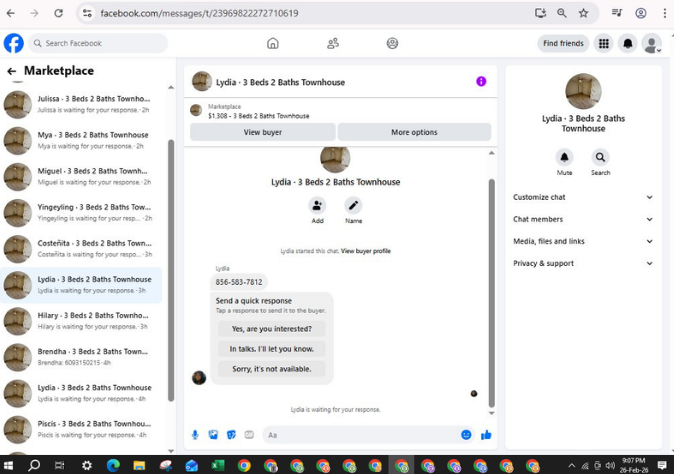Click the View buyer button
This screenshot has width=674, height=474.
263,132
